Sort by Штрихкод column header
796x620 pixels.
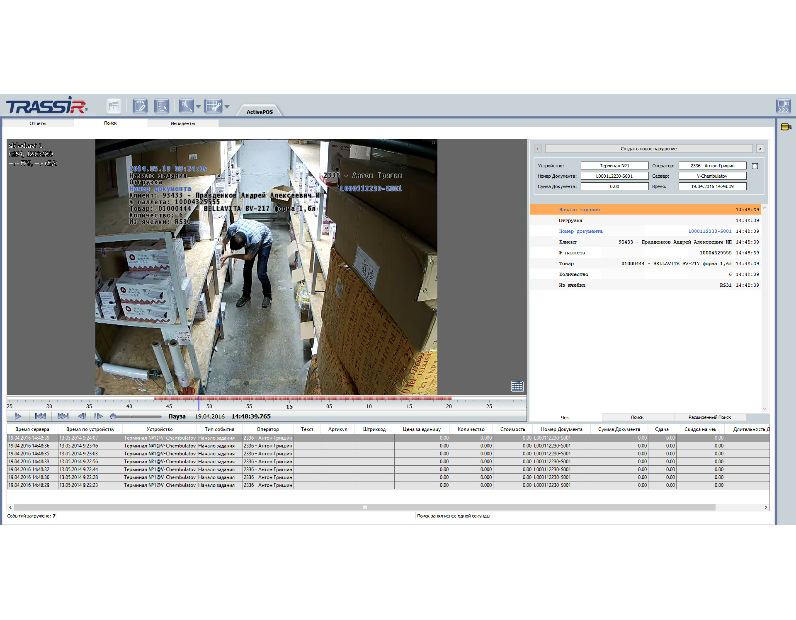click(374, 429)
